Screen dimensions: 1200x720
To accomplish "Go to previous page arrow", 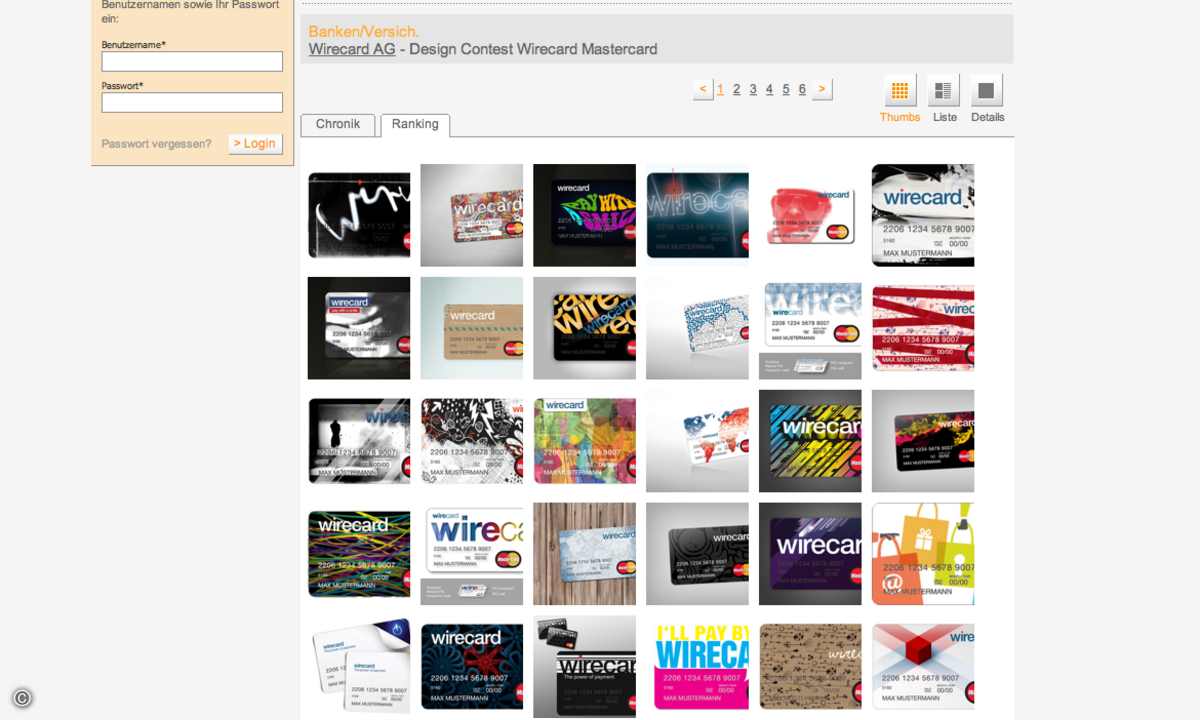I will point(703,89).
